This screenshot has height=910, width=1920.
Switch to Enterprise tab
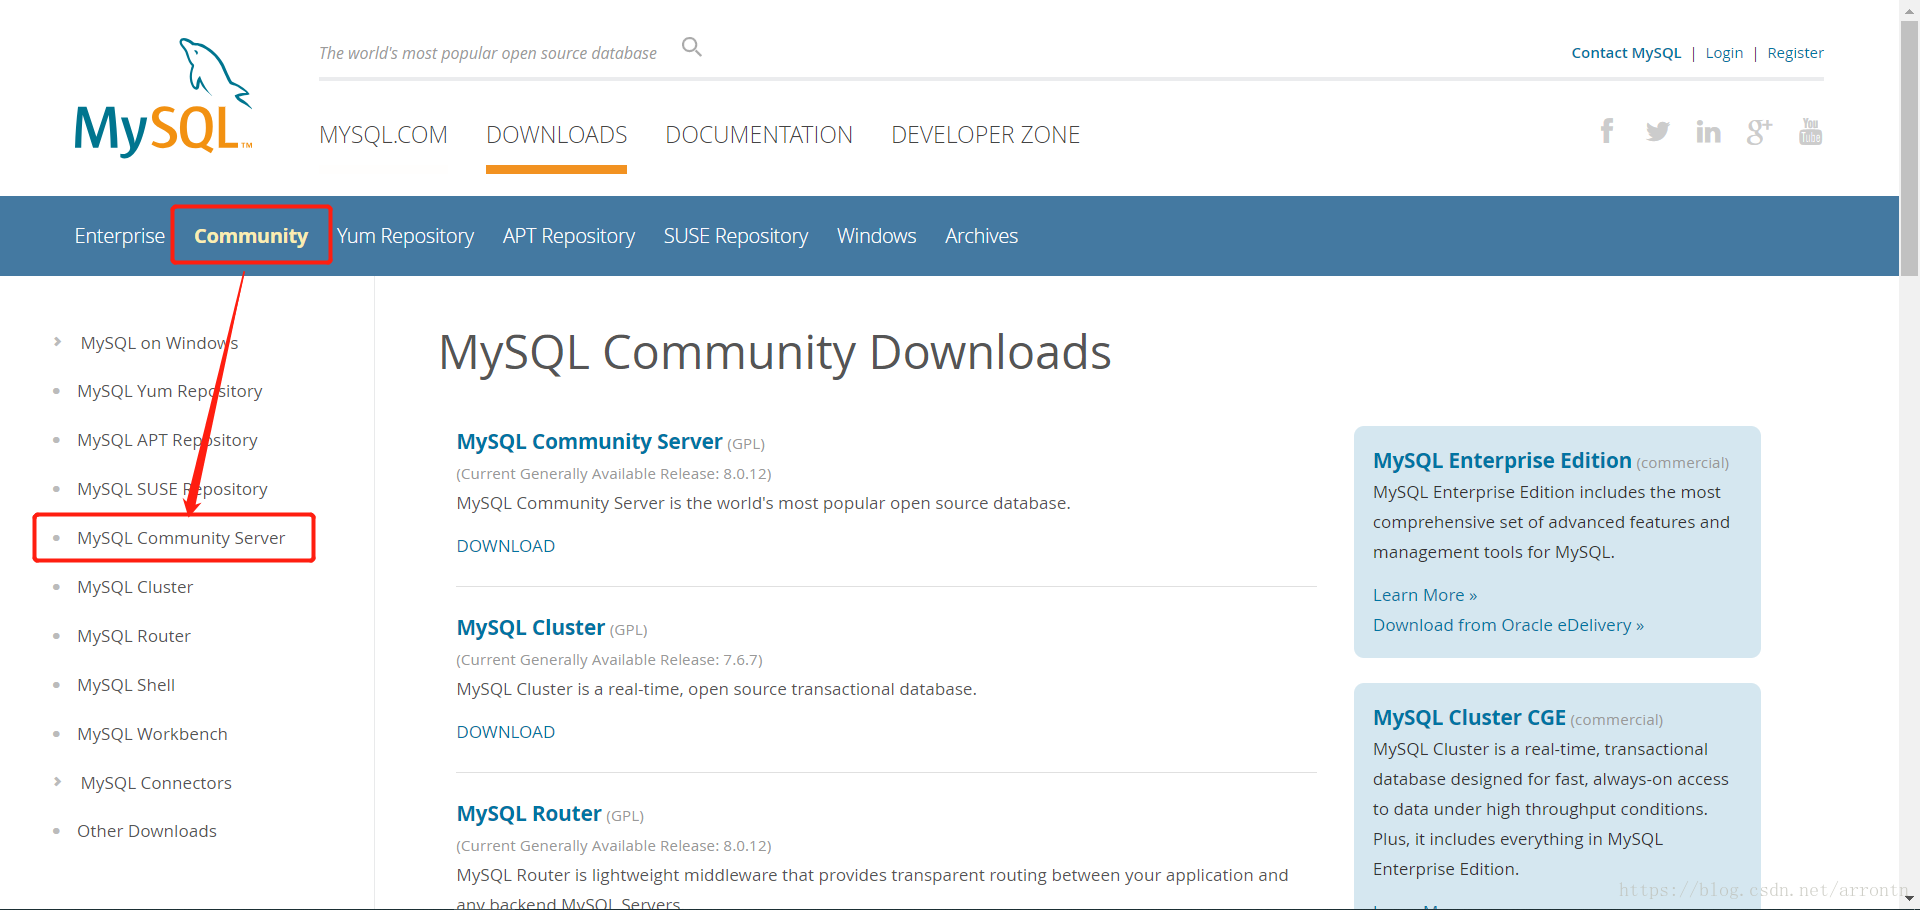pos(119,236)
